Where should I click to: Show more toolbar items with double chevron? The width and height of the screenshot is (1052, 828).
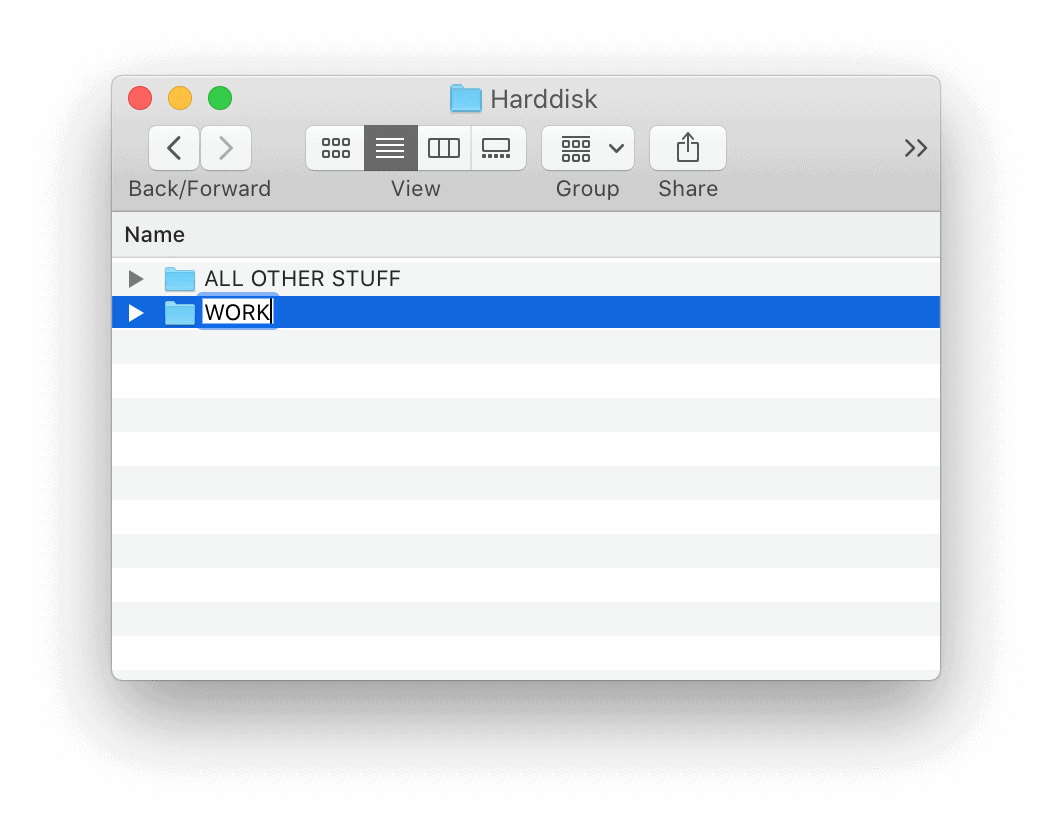point(916,148)
